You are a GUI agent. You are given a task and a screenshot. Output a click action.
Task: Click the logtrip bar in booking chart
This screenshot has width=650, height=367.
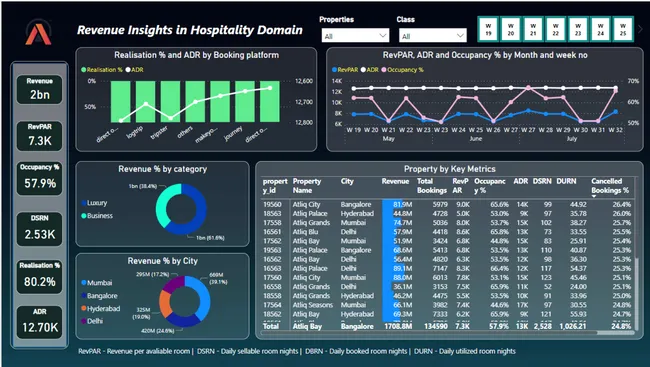point(146,102)
